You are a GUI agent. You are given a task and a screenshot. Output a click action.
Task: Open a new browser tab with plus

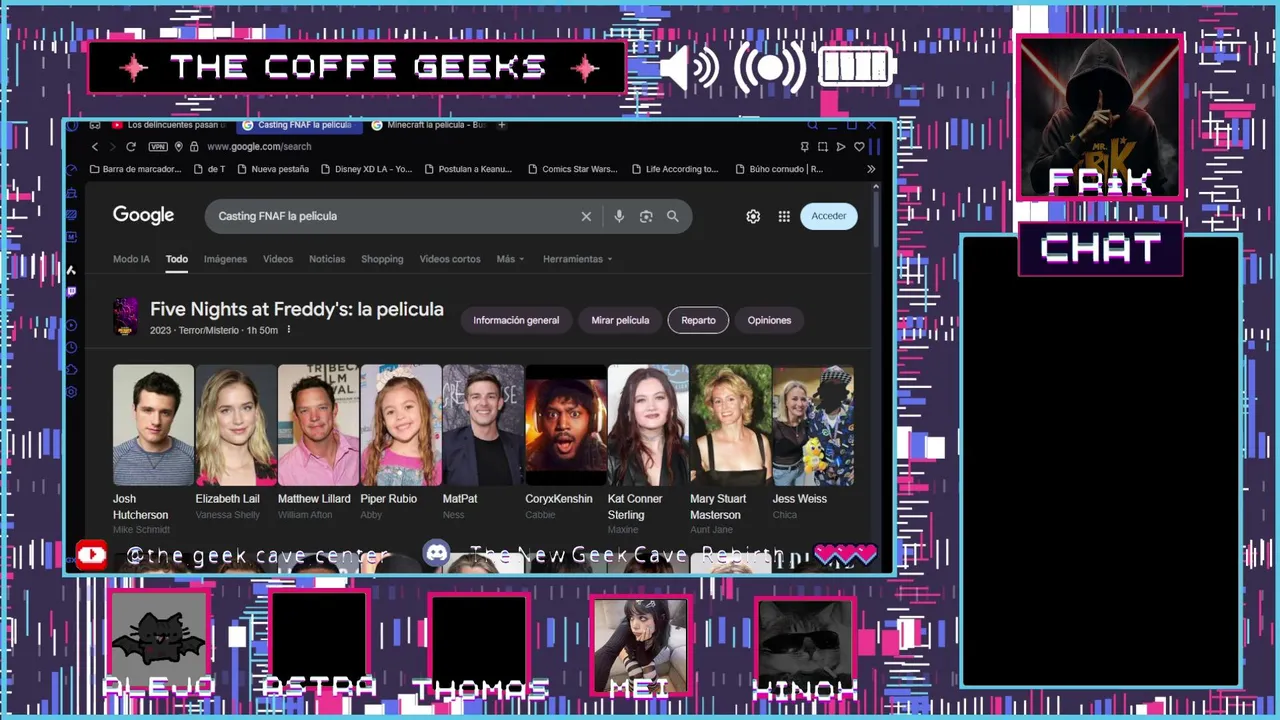pos(502,125)
